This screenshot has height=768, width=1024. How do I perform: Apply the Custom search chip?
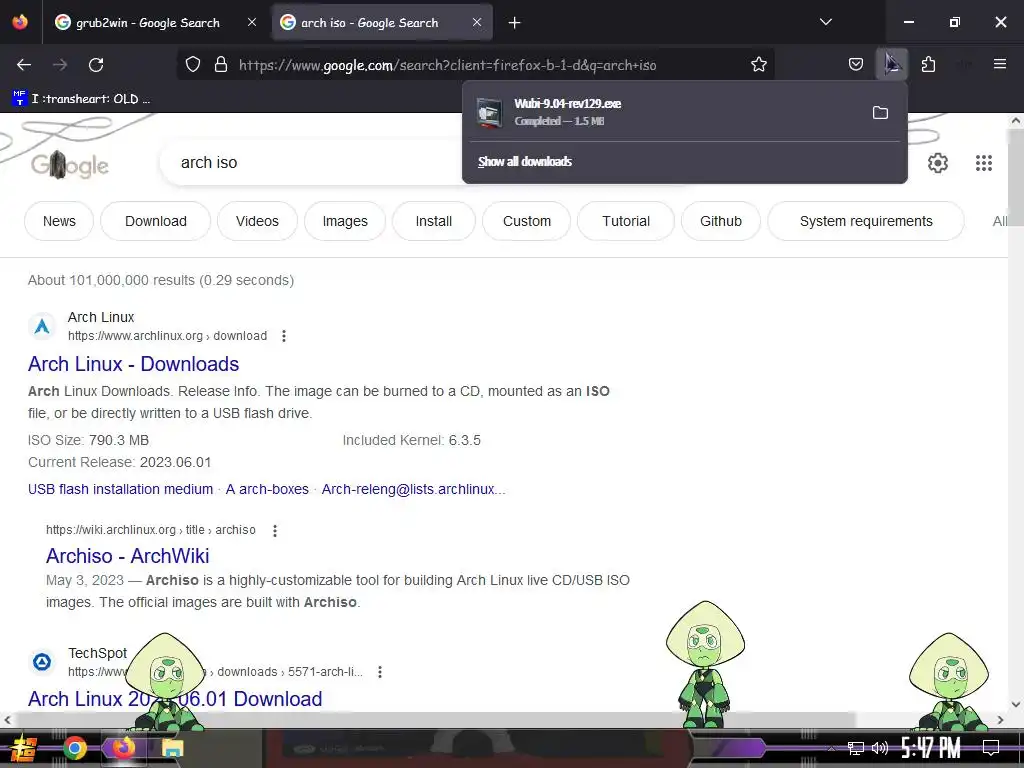[526, 221]
